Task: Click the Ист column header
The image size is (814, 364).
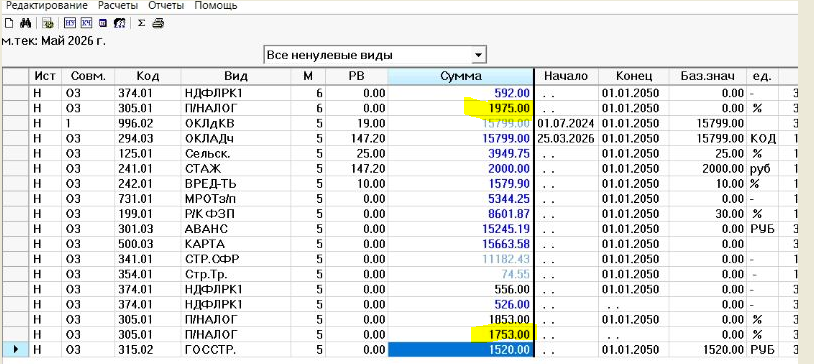Action: pyautogui.click(x=45, y=76)
